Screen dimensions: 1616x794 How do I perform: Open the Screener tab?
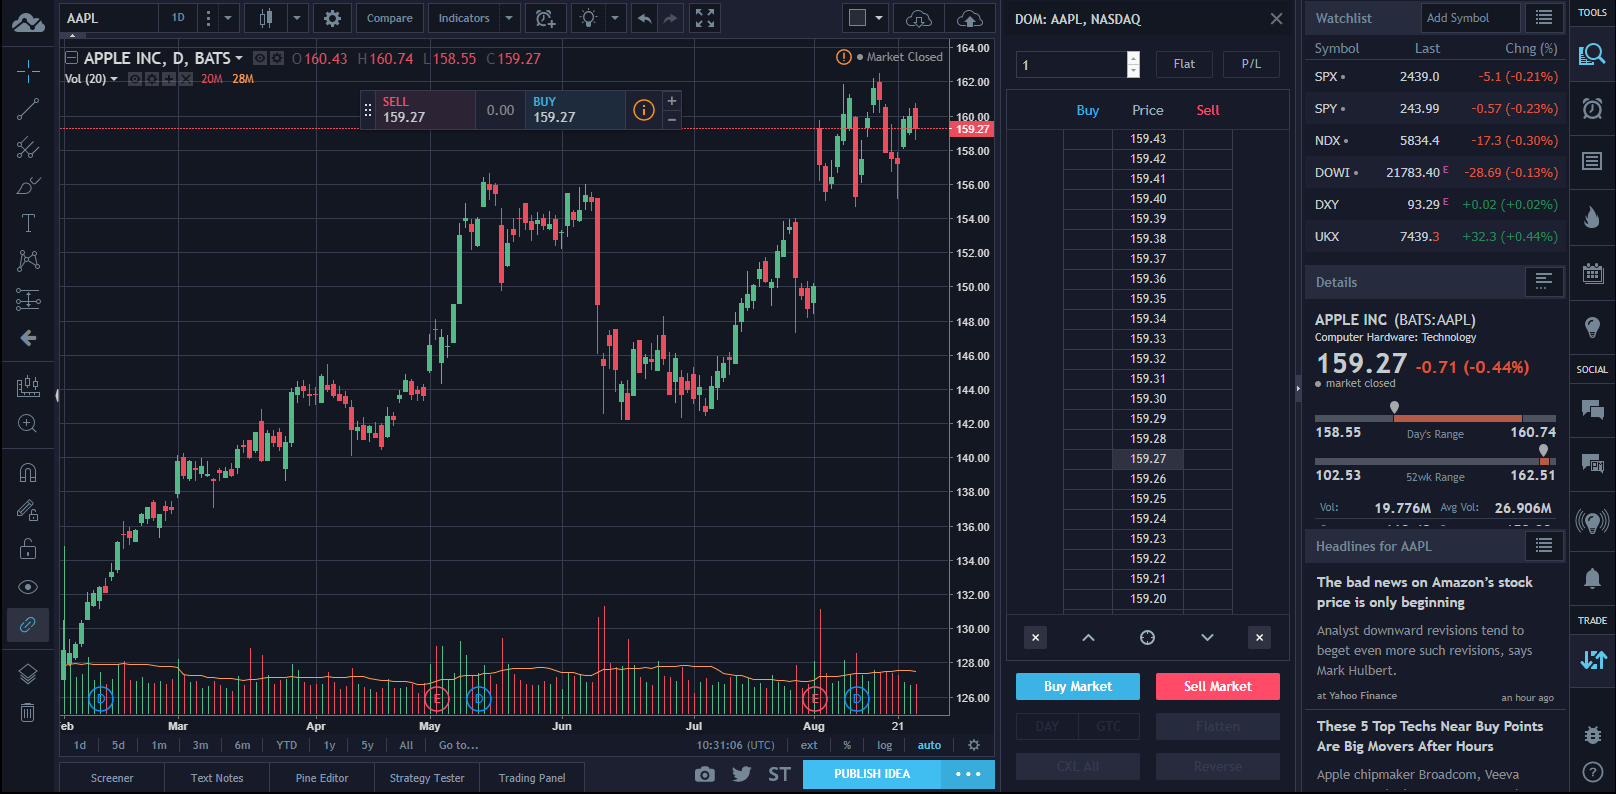(x=112, y=778)
